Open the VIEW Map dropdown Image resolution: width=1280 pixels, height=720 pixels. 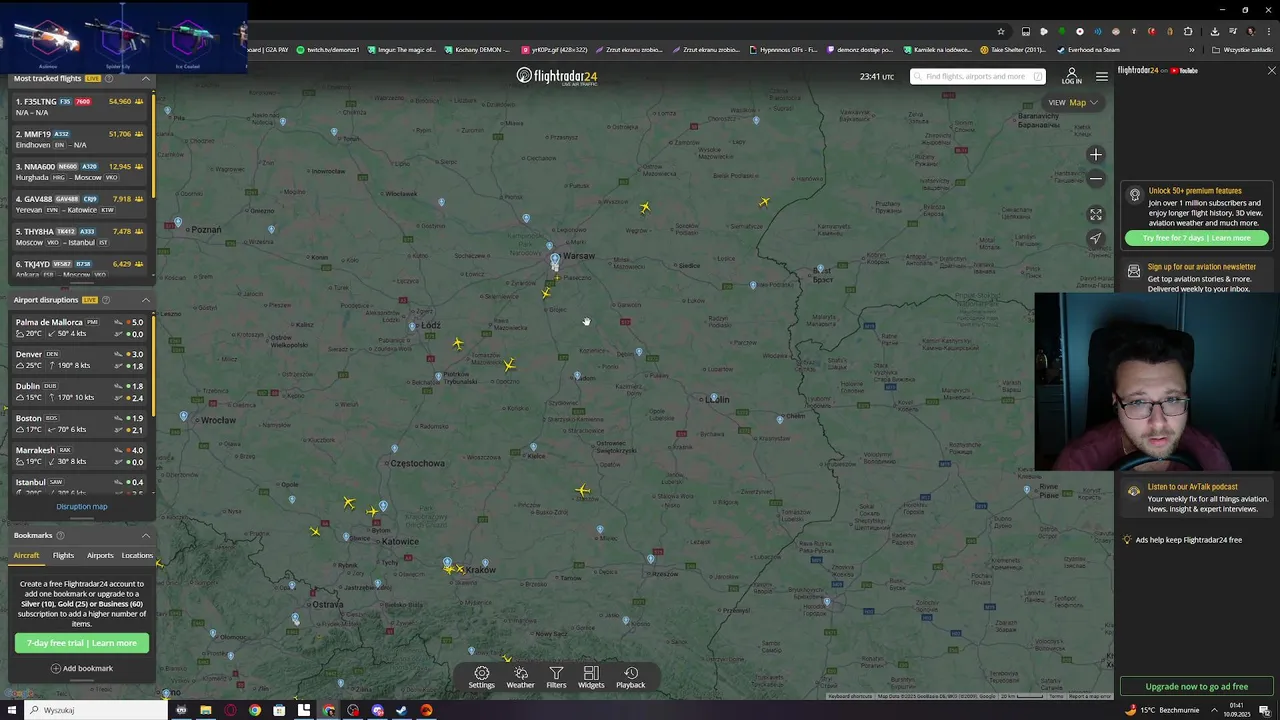(1074, 102)
